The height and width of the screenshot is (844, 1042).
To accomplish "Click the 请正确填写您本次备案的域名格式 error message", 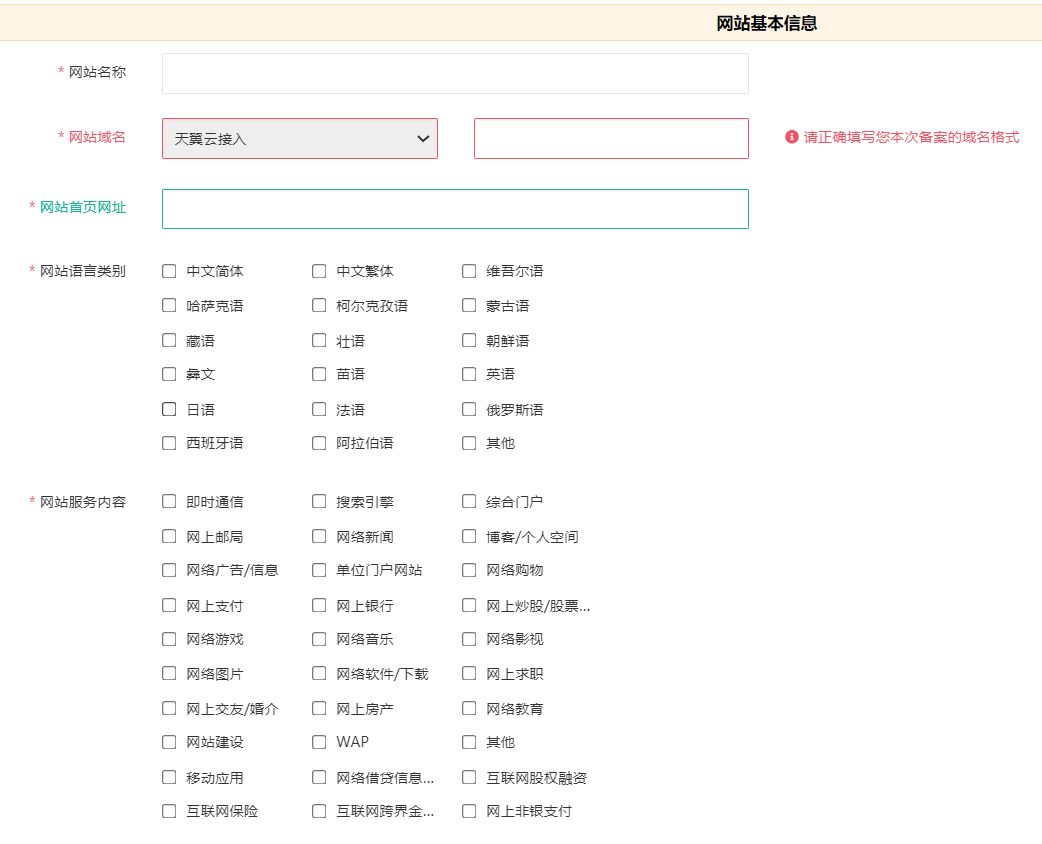I will pos(911,137).
